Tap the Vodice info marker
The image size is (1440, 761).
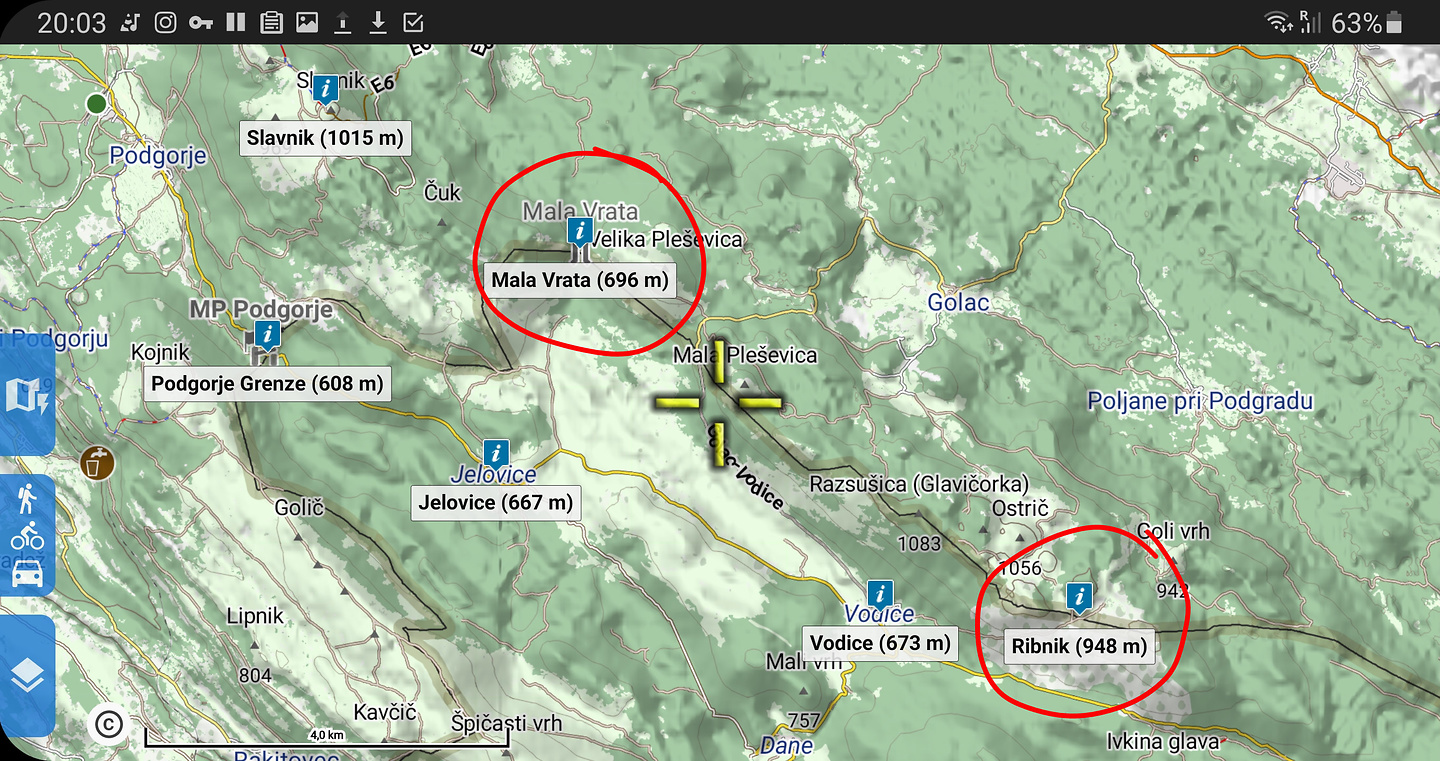[880, 593]
